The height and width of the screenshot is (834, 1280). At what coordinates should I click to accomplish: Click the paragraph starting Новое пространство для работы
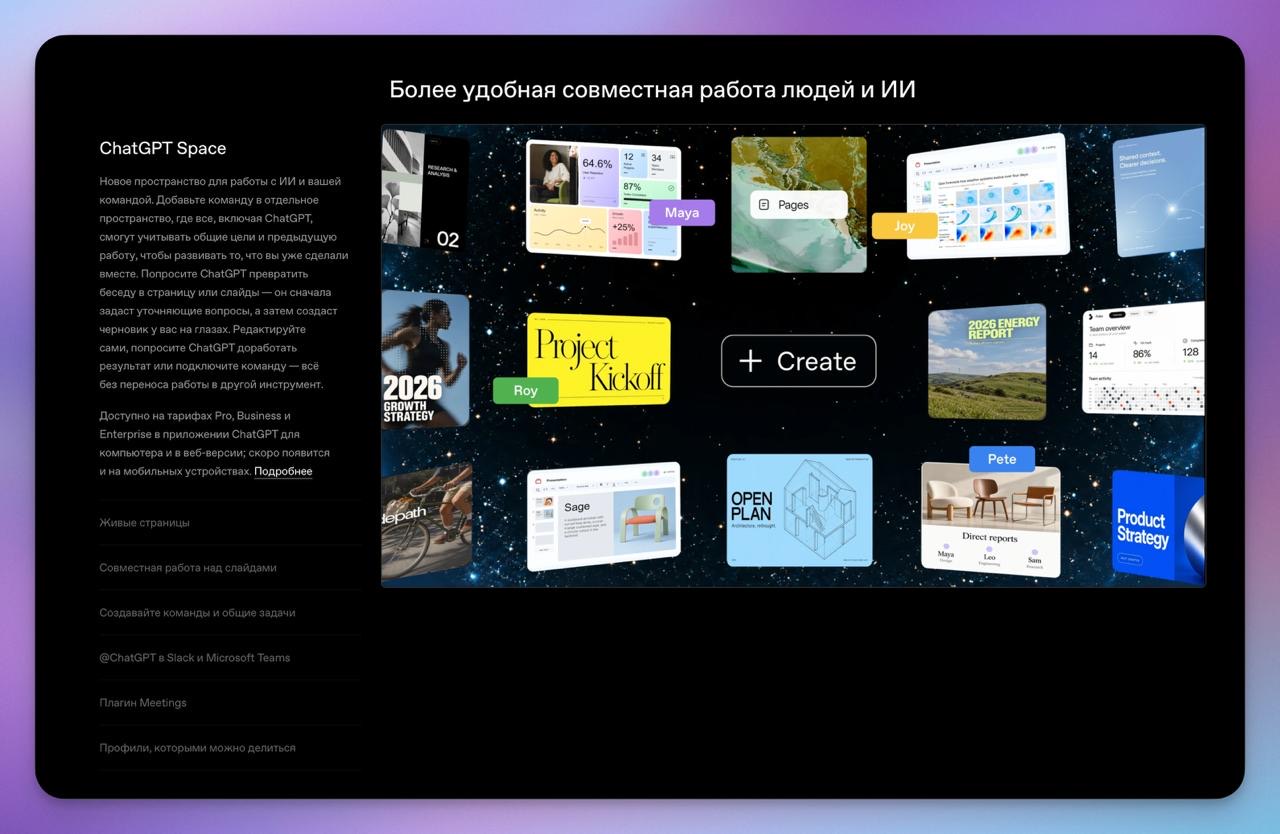coord(224,283)
